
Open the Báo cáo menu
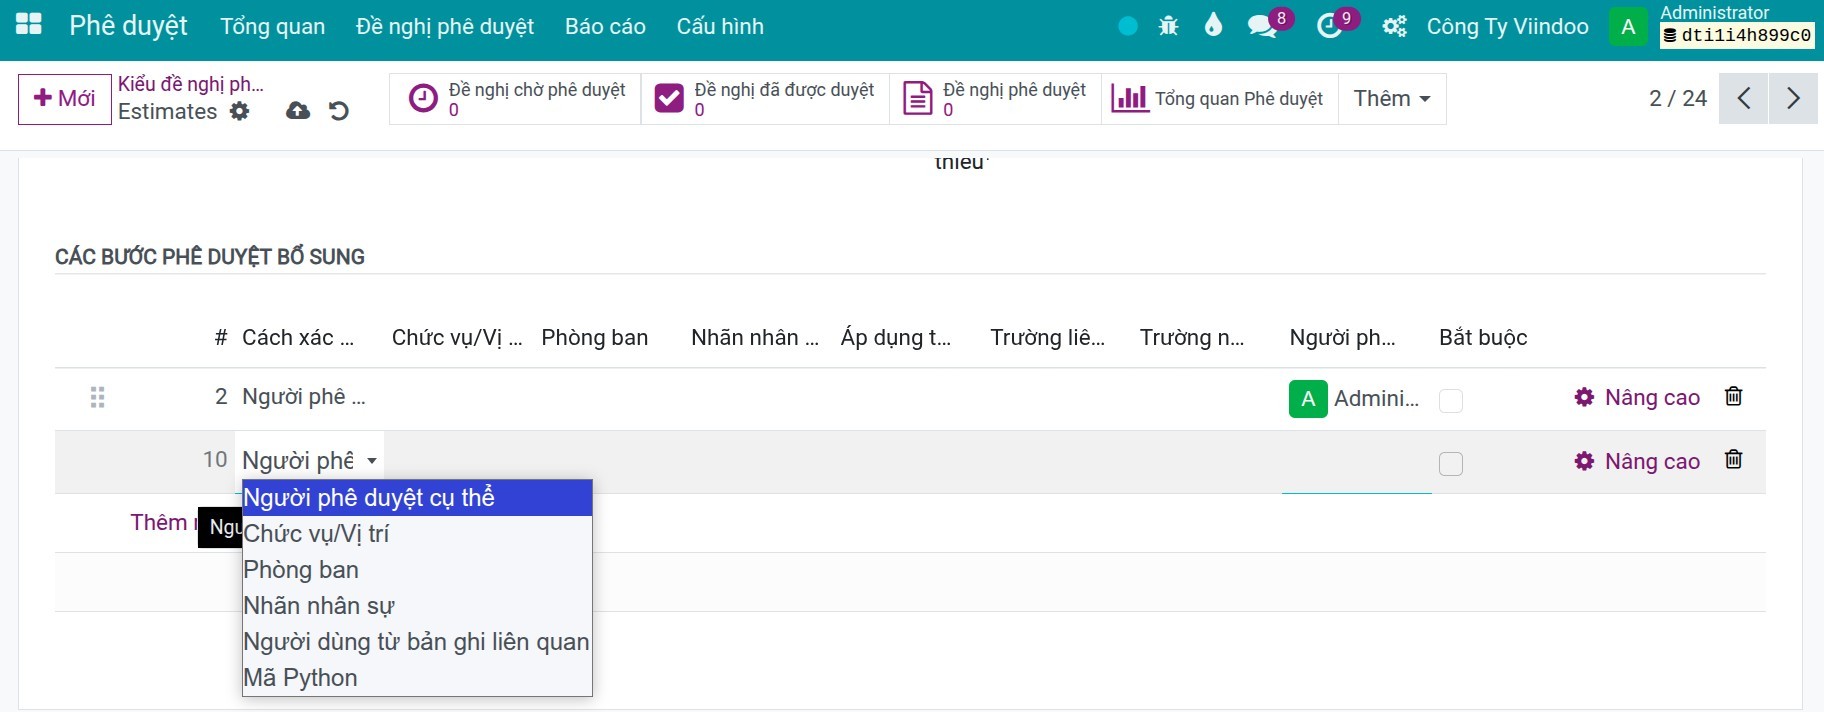click(x=605, y=26)
